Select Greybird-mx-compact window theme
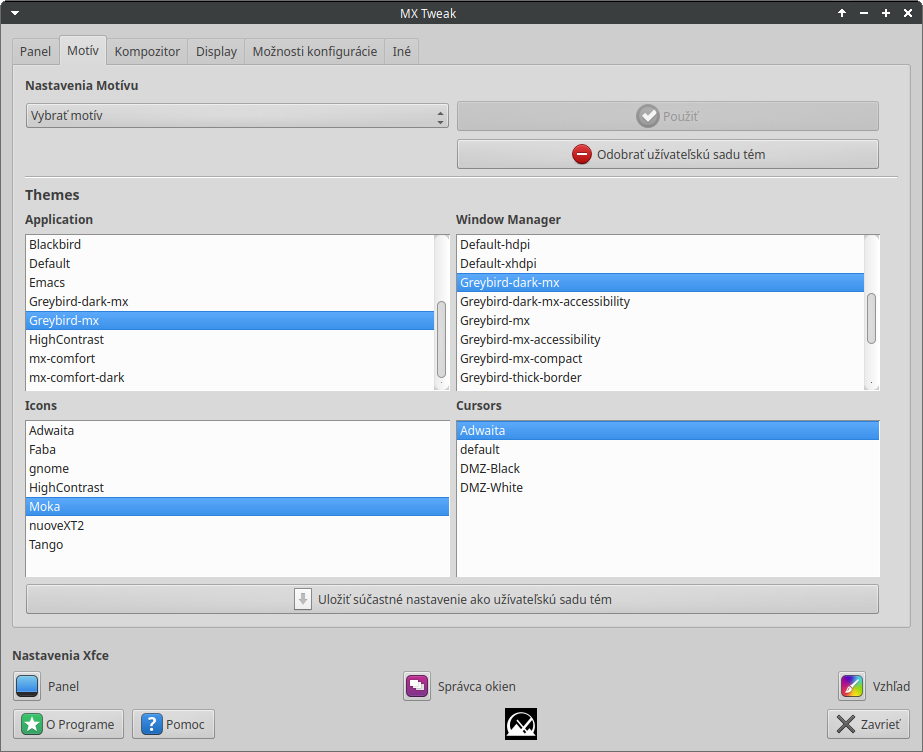The image size is (923, 752). (x=660, y=358)
